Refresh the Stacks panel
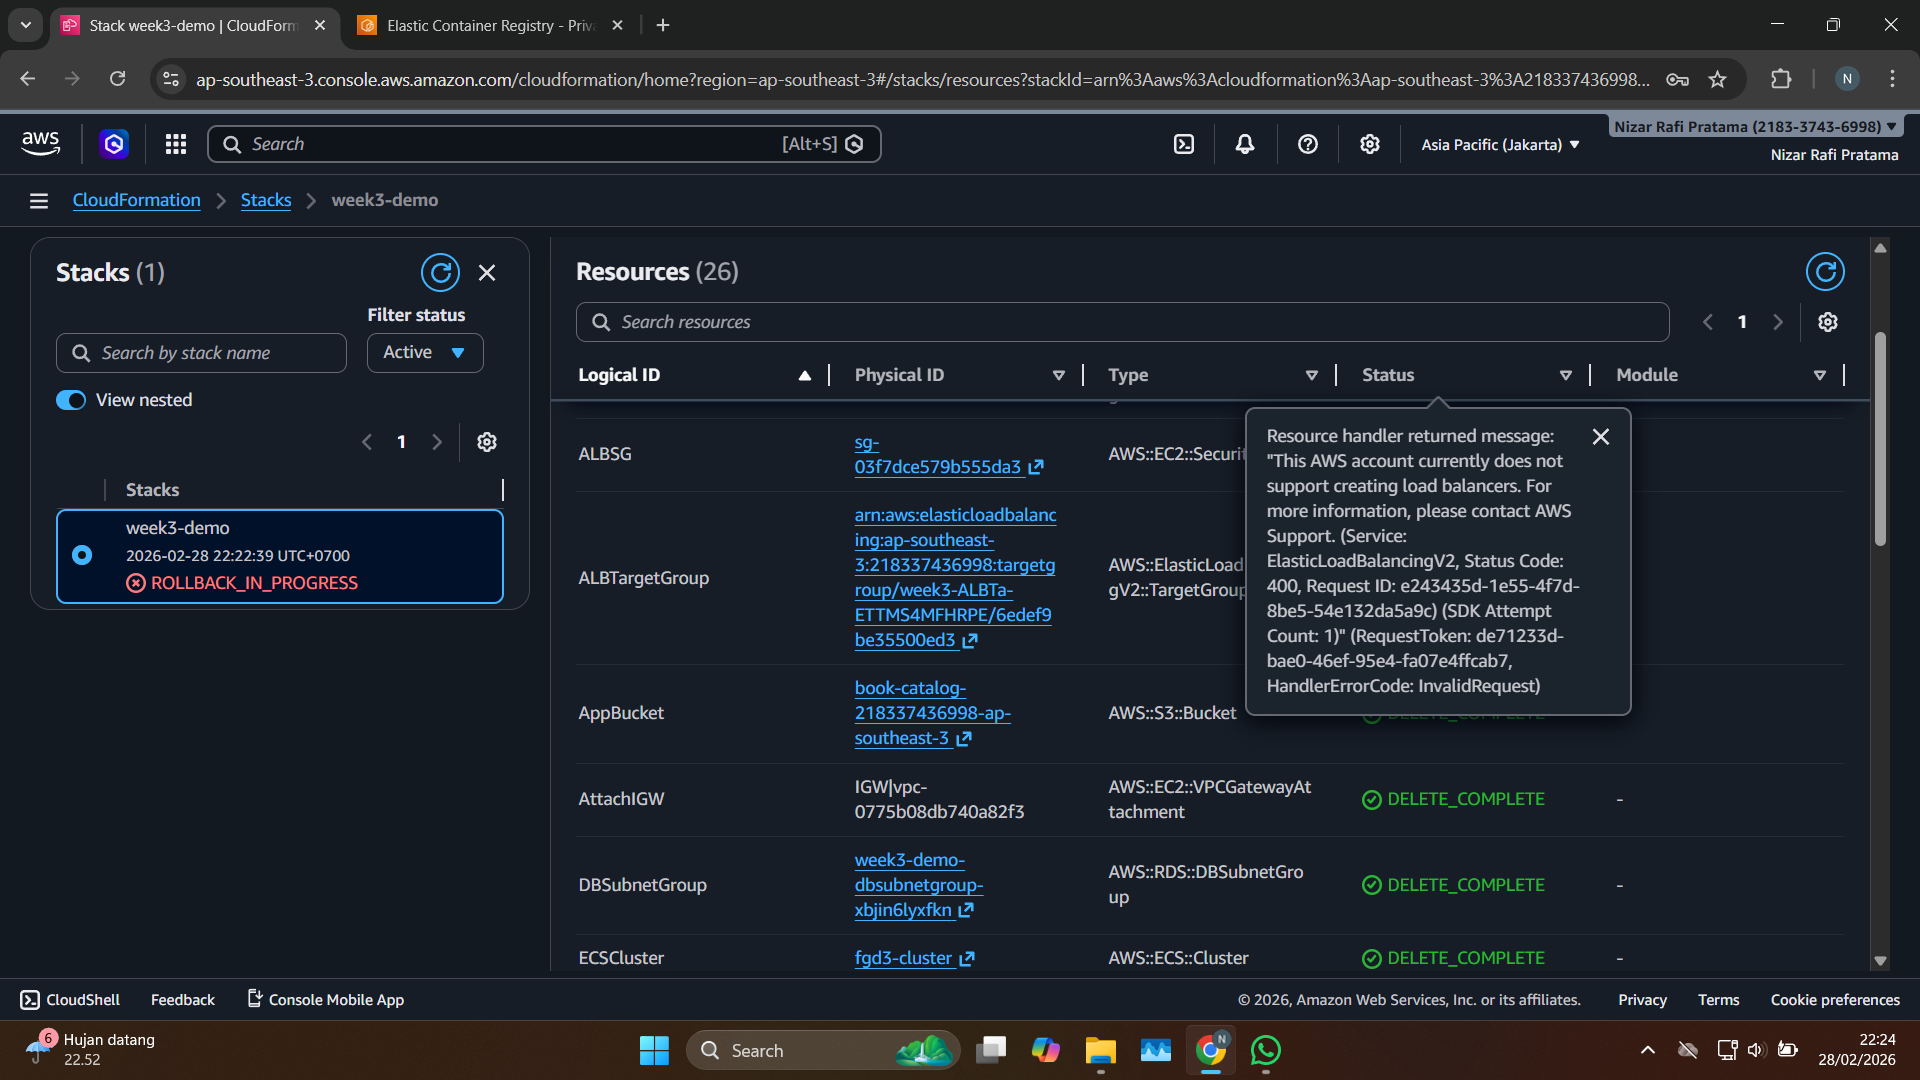 [440, 272]
